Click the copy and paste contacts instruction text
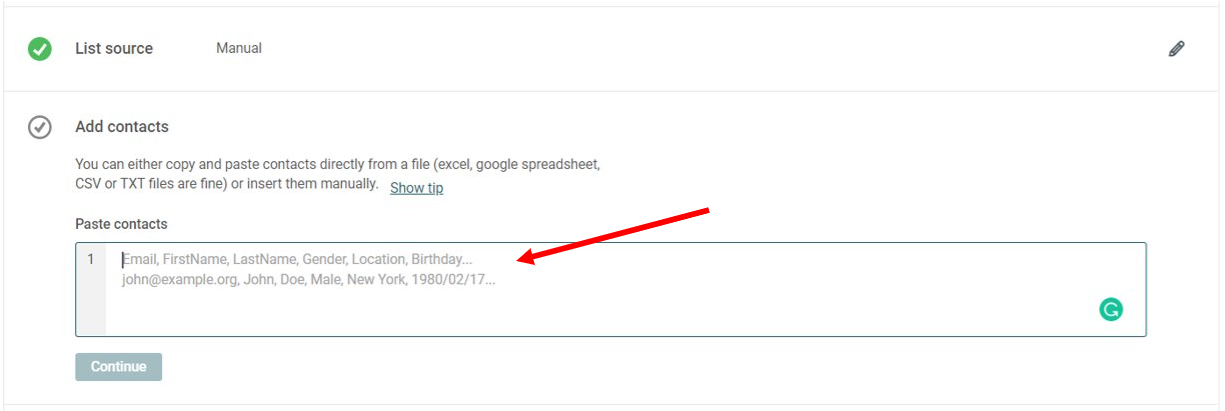1225x411 pixels. pos(338,163)
